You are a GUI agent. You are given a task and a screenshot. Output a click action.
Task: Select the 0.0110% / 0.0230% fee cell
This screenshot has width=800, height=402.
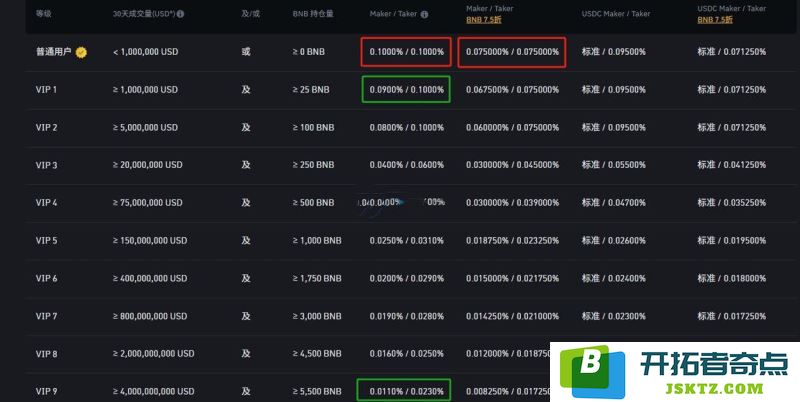pos(407,391)
